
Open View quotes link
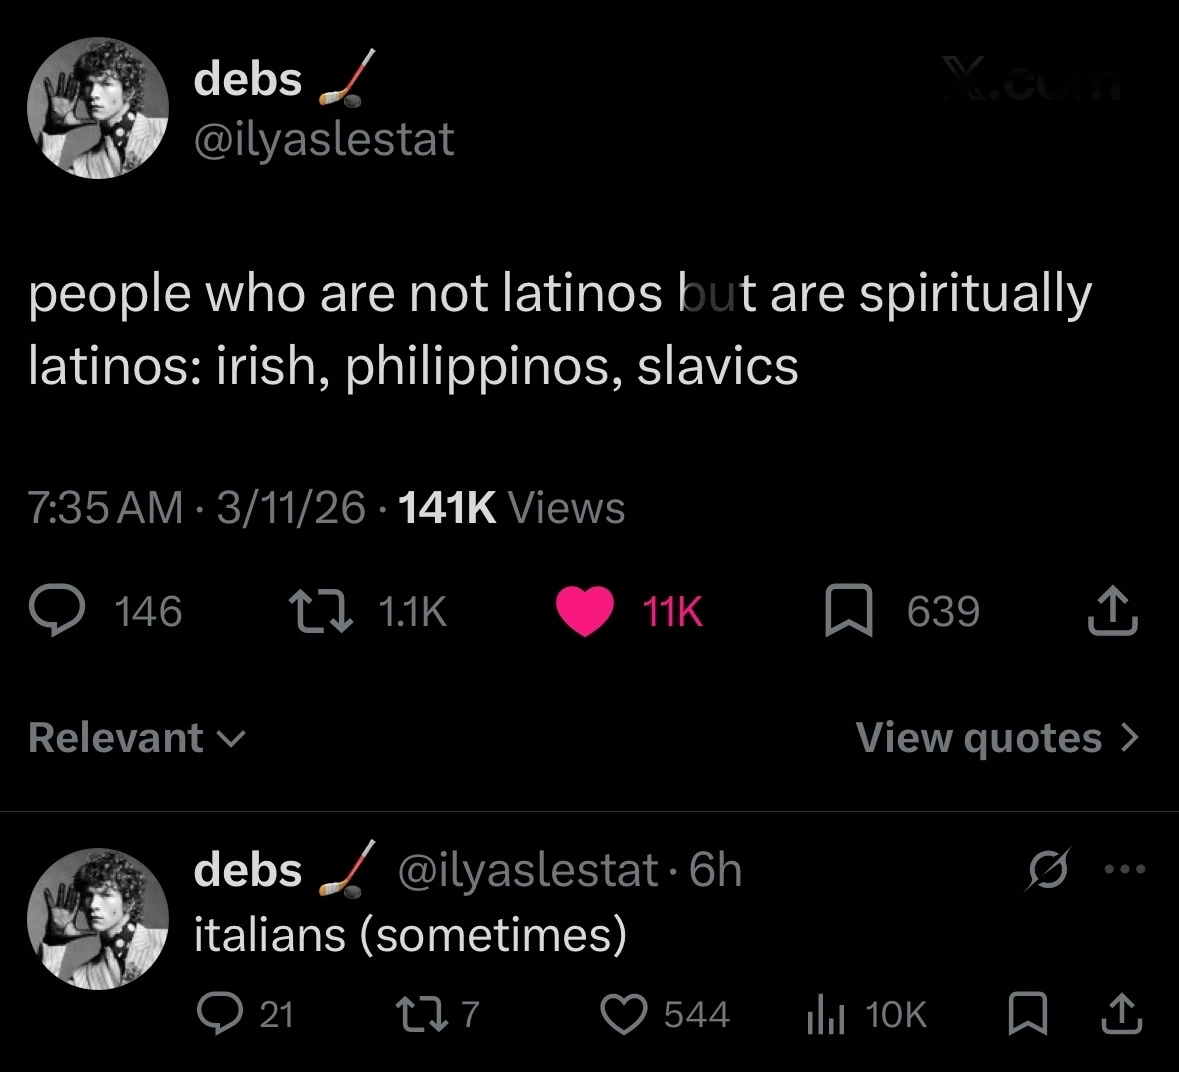(x=996, y=738)
